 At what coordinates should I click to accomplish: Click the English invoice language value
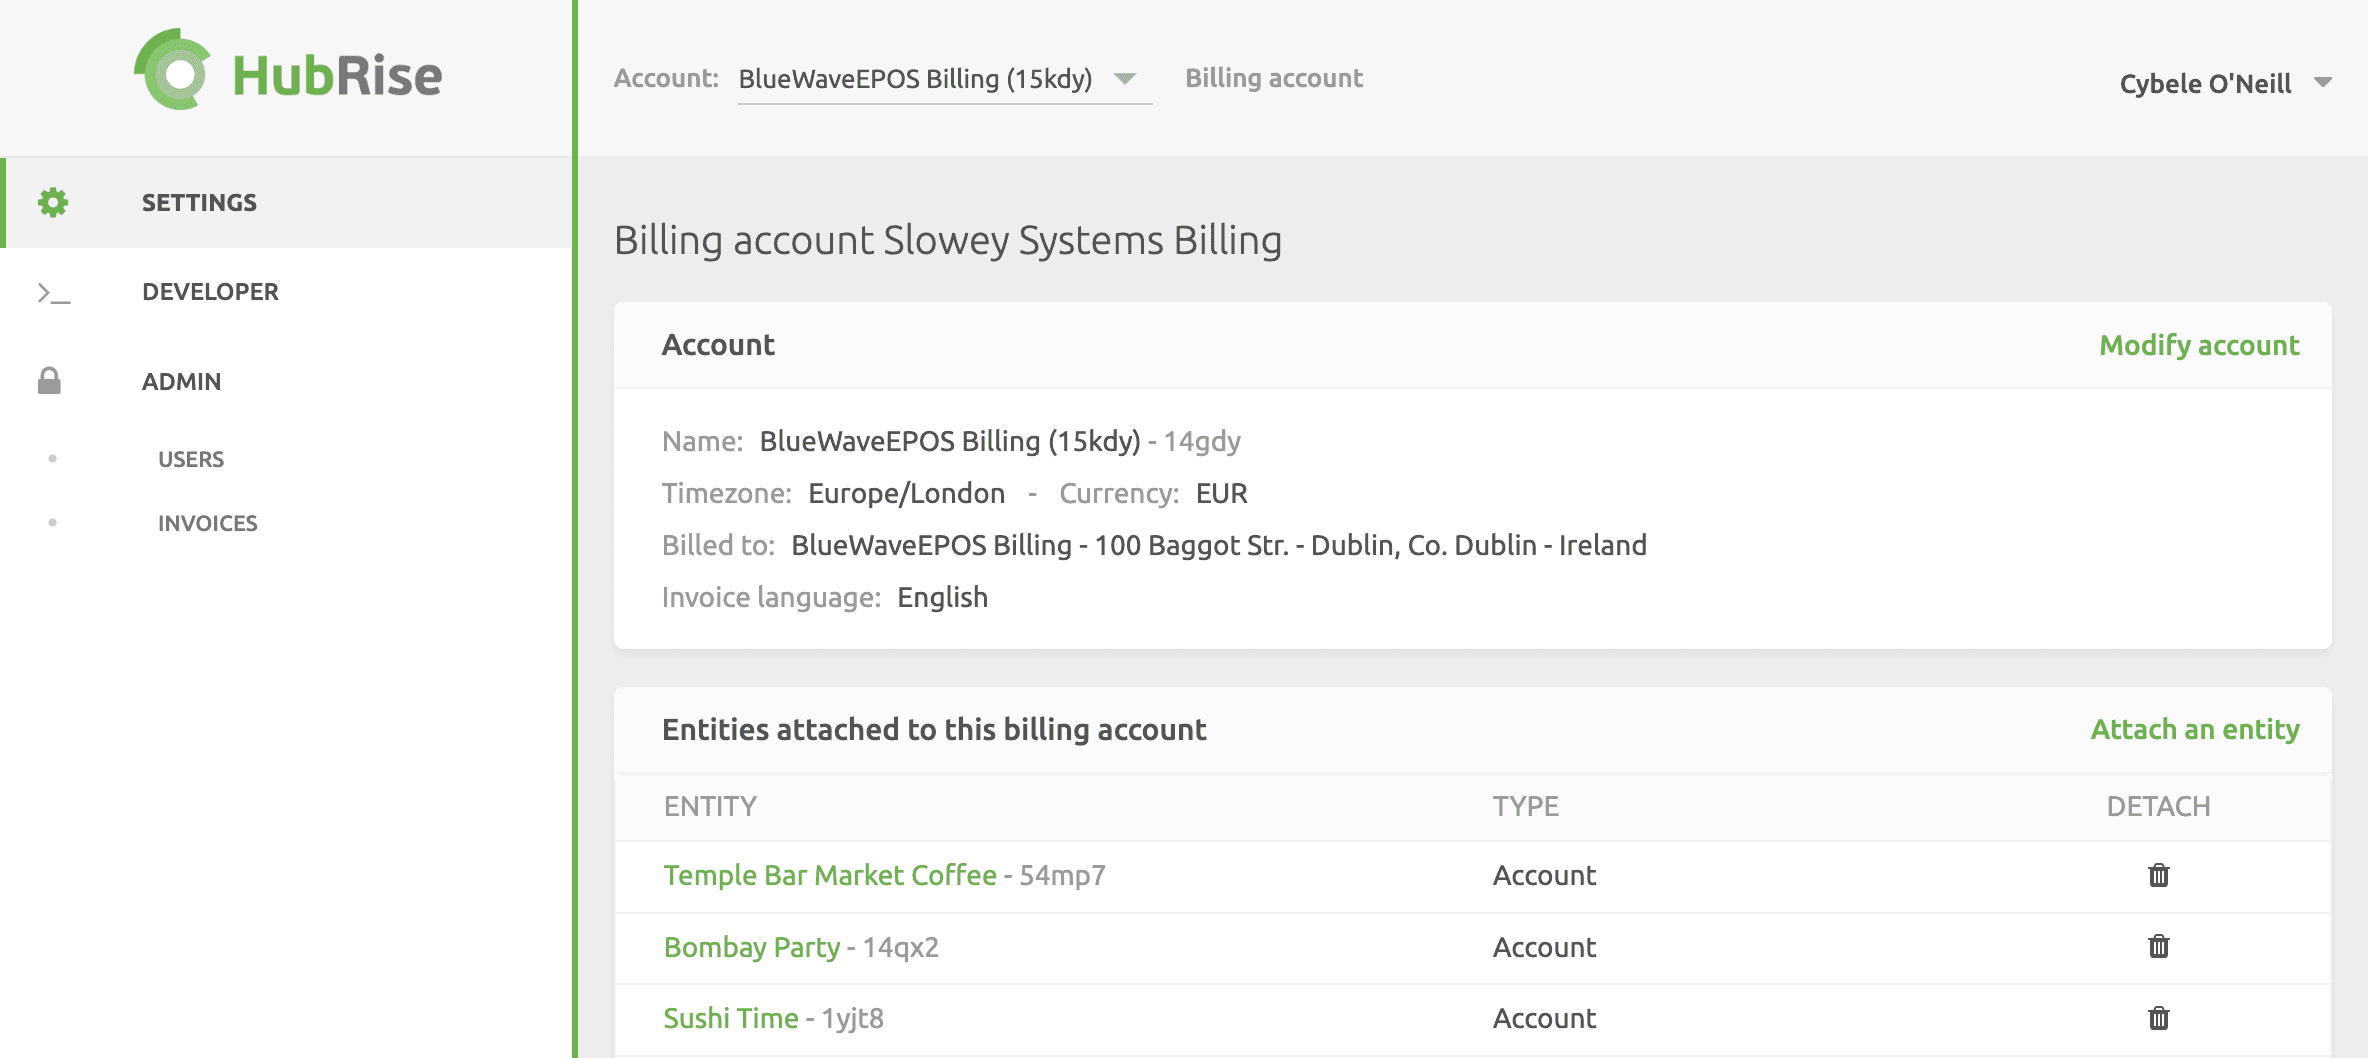(x=942, y=597)
